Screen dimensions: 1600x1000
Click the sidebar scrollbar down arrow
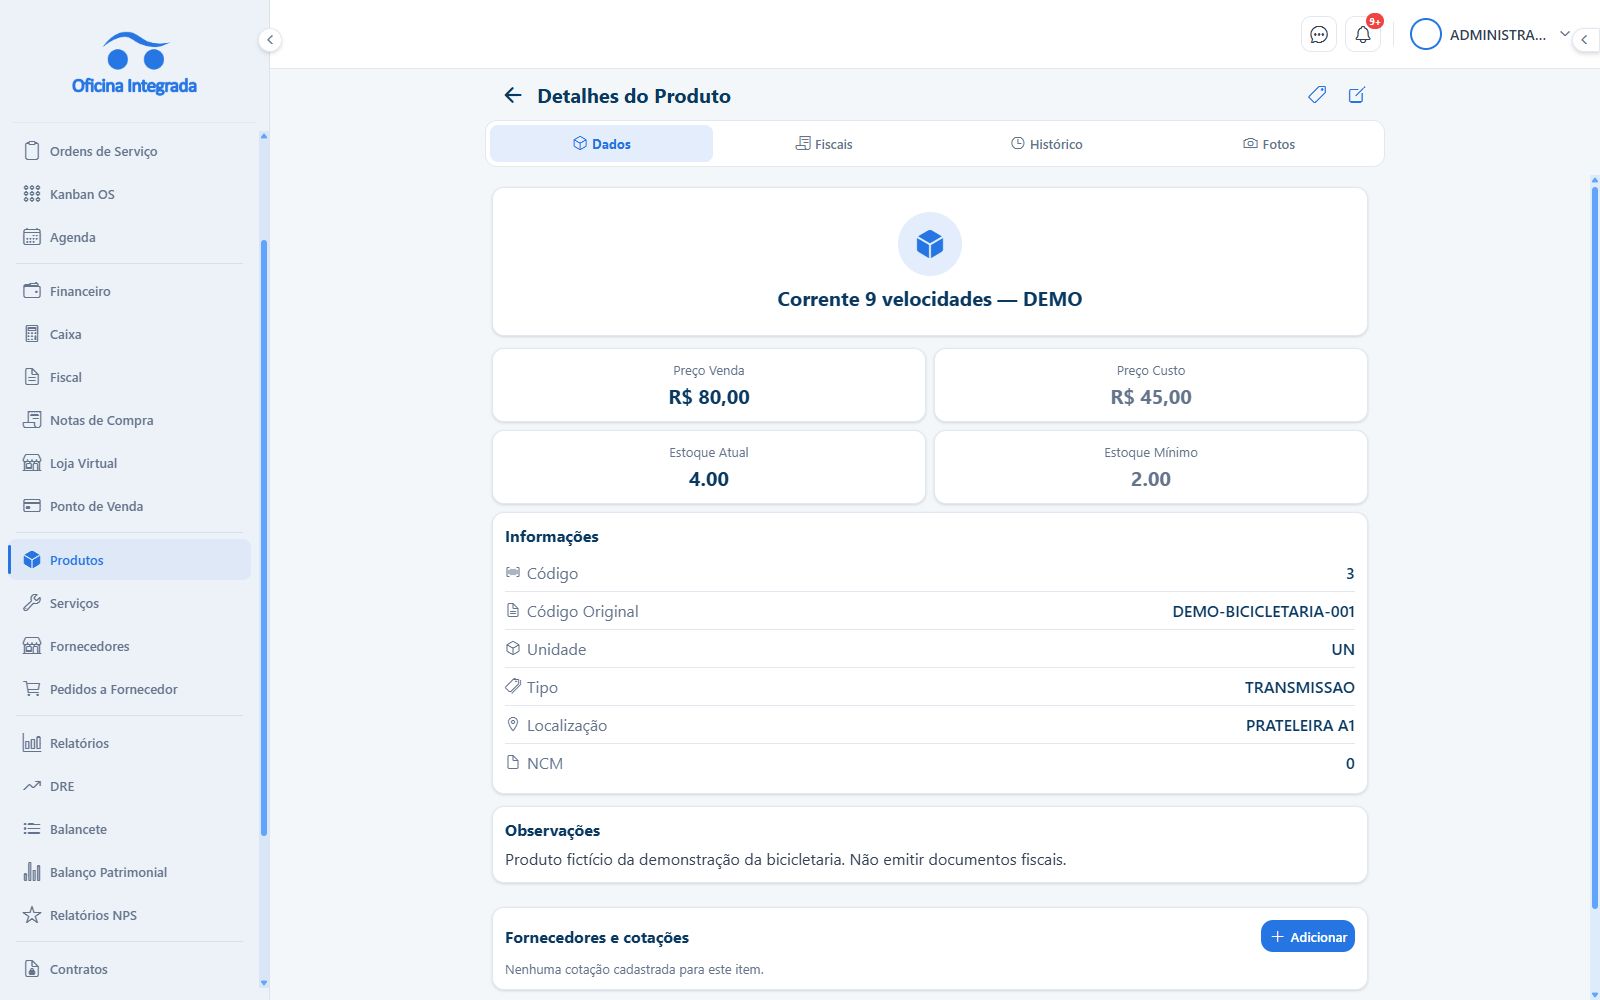pos(264,983)
